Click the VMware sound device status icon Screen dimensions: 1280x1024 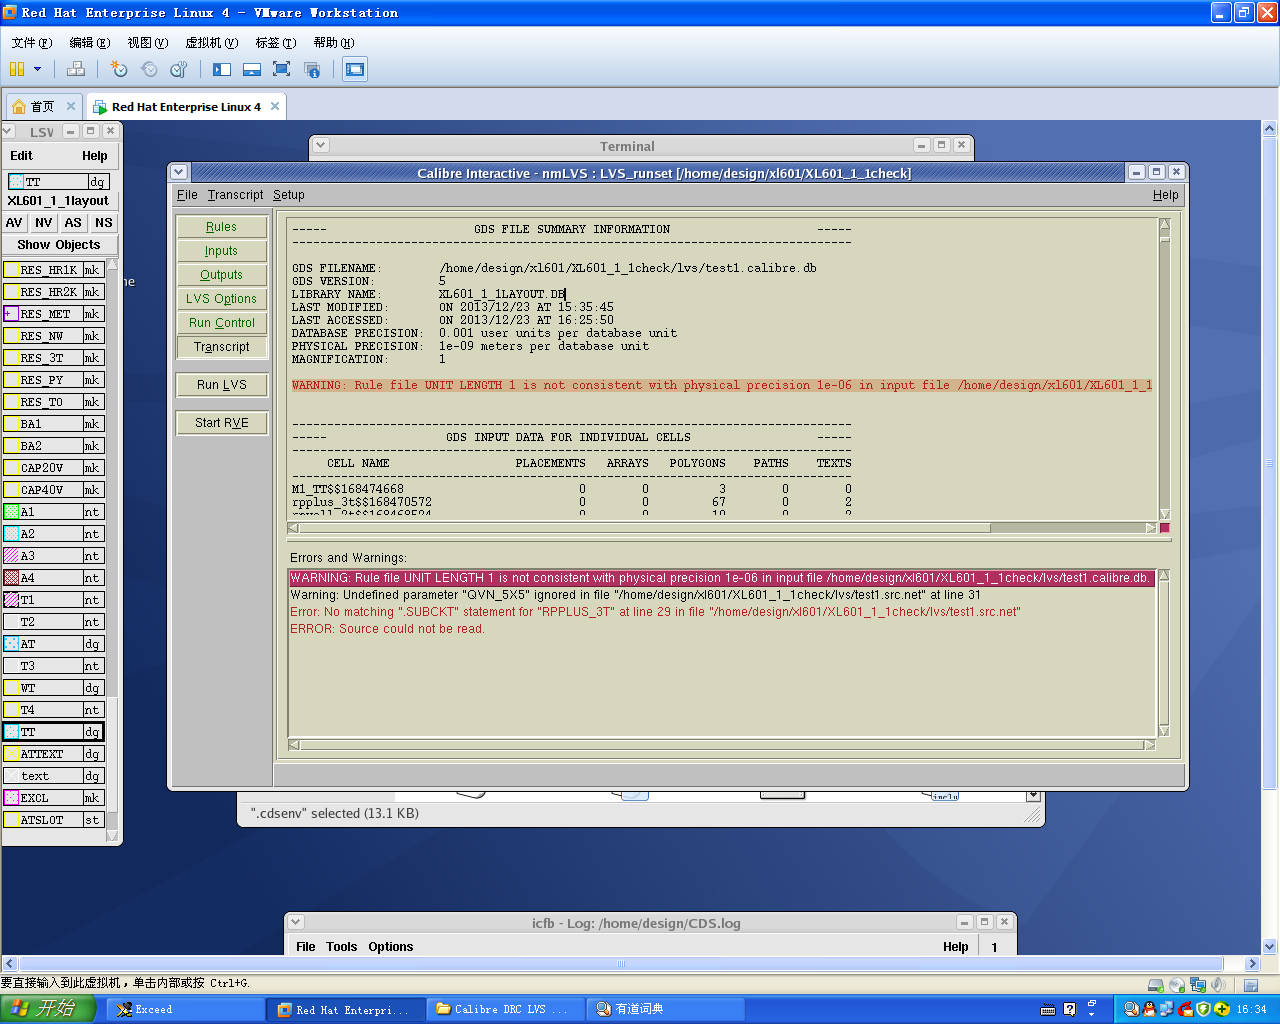pos(1218,985)
